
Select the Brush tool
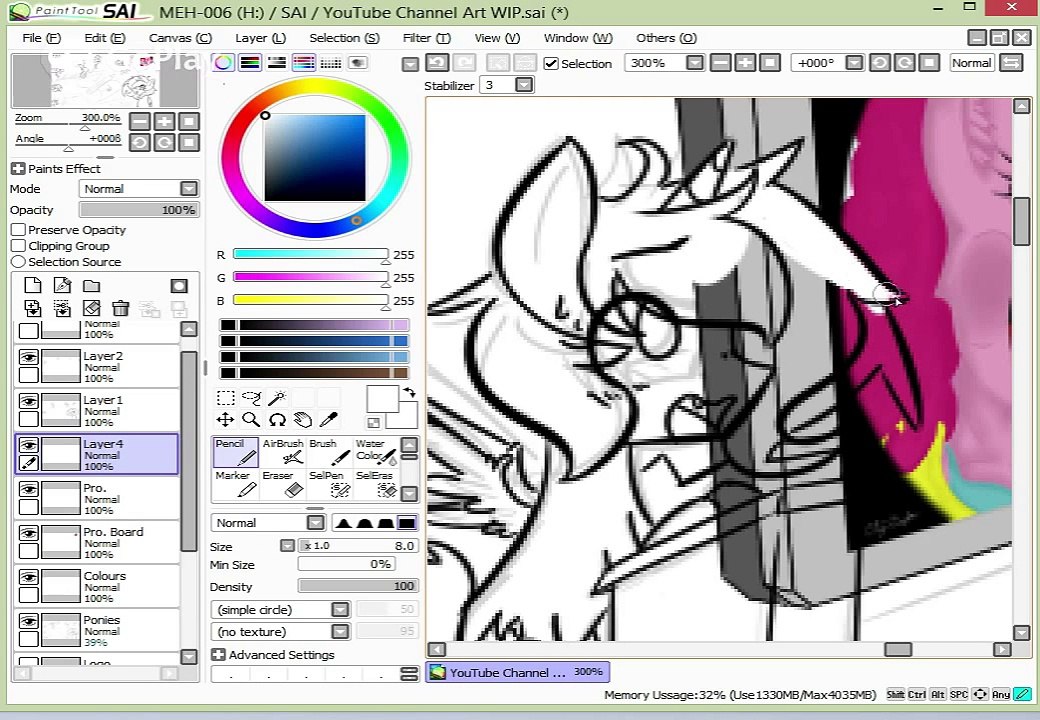point(330,451)
